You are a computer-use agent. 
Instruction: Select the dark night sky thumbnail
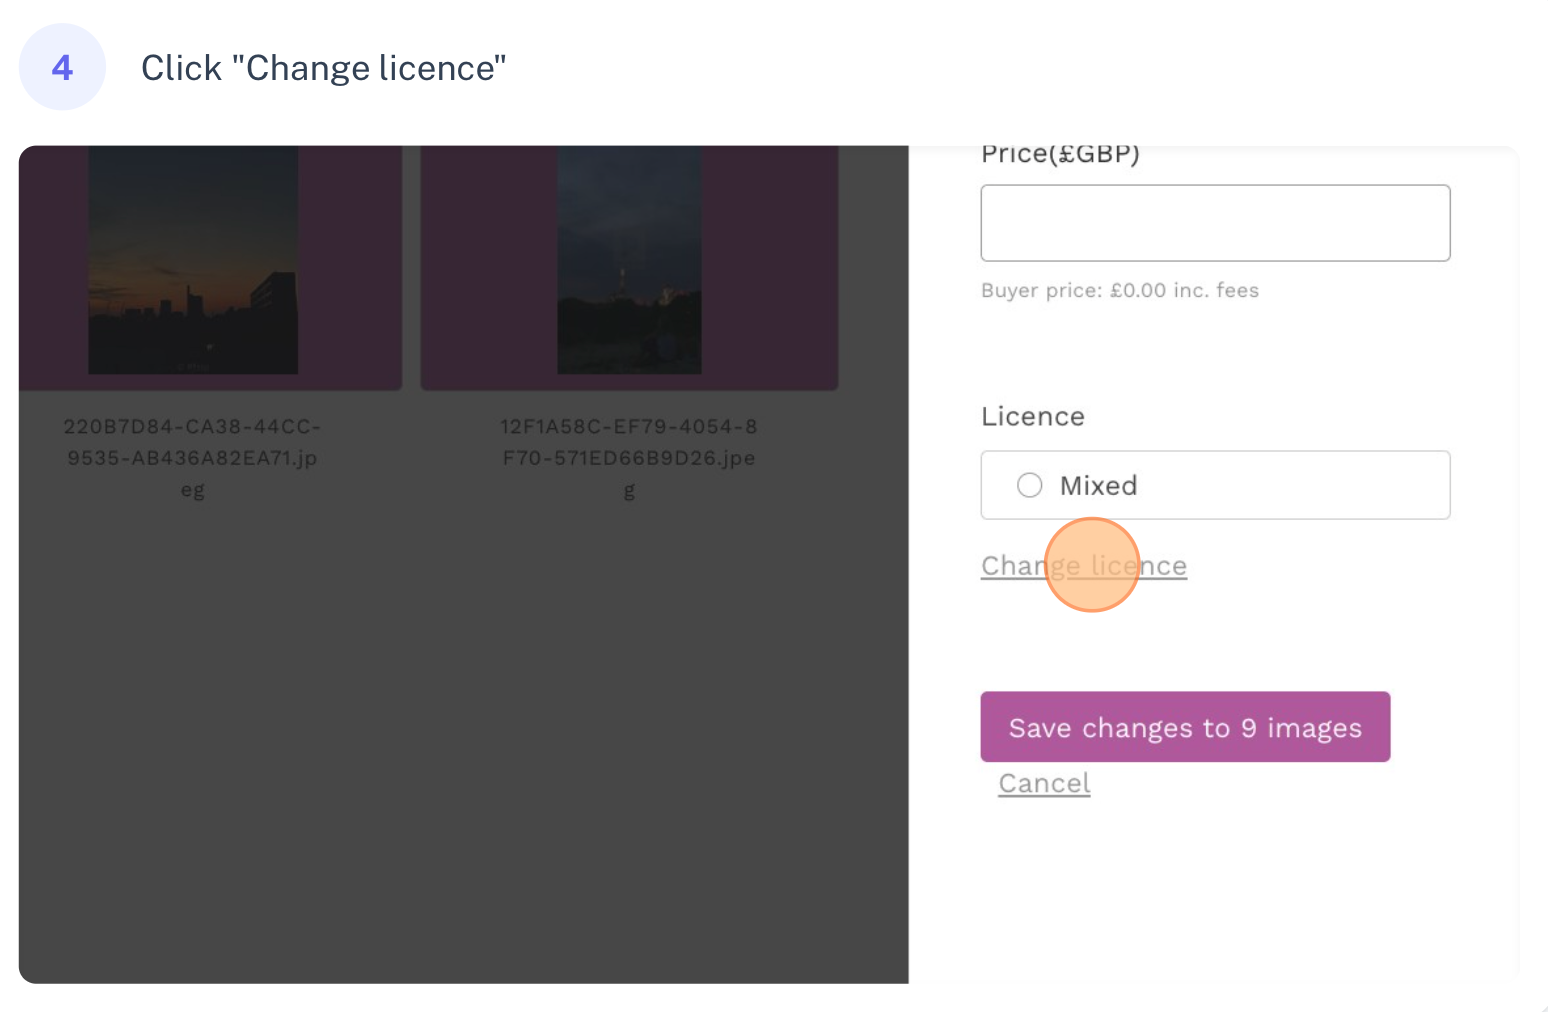tap(629, 260)
